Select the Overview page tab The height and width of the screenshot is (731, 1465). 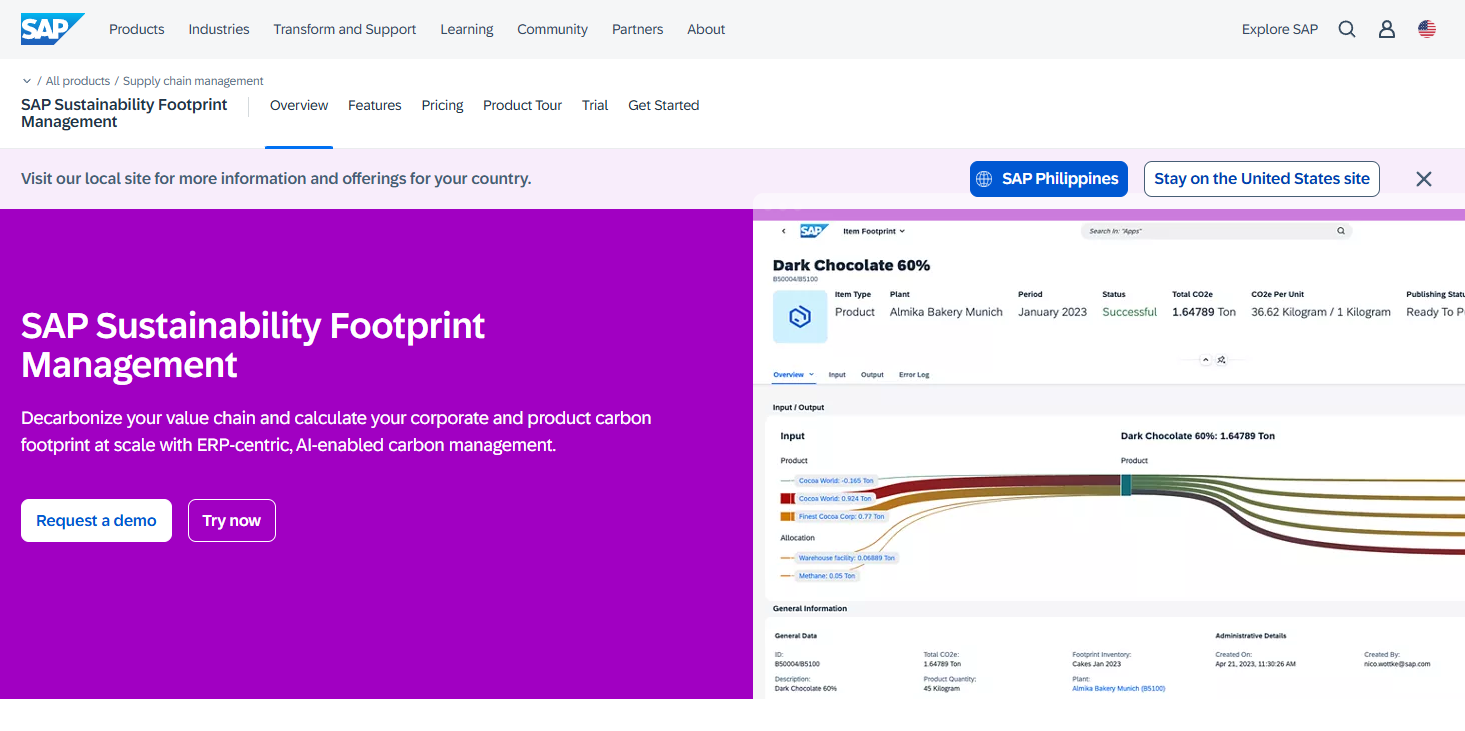(299, 105)
